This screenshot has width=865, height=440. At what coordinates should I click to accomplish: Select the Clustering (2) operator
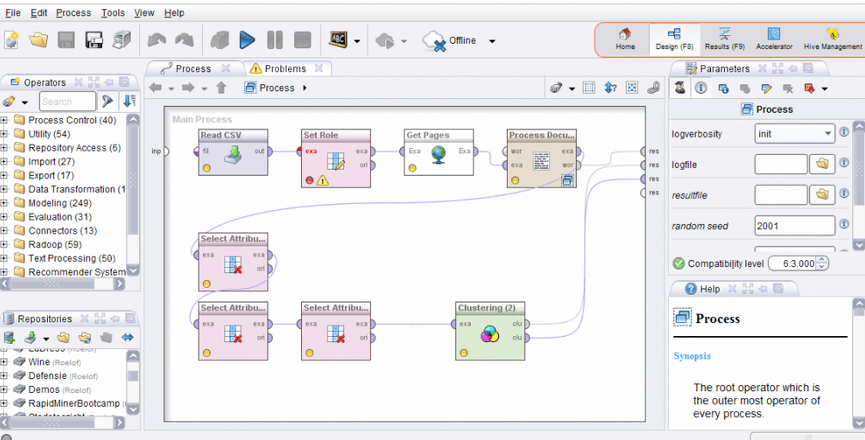[492, 329]
